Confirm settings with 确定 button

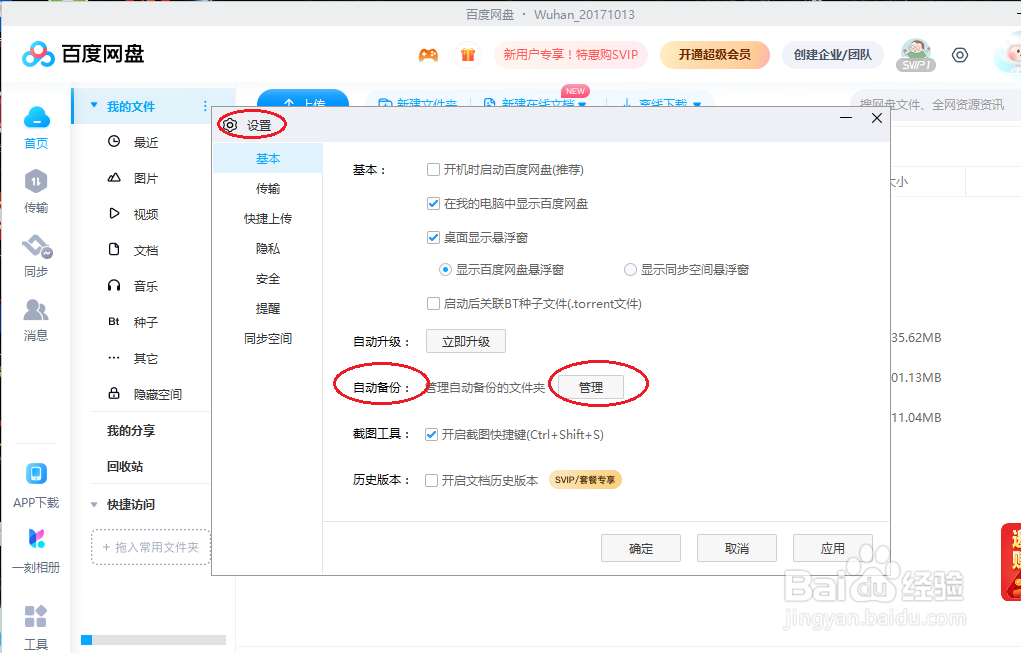click(641, 548)
